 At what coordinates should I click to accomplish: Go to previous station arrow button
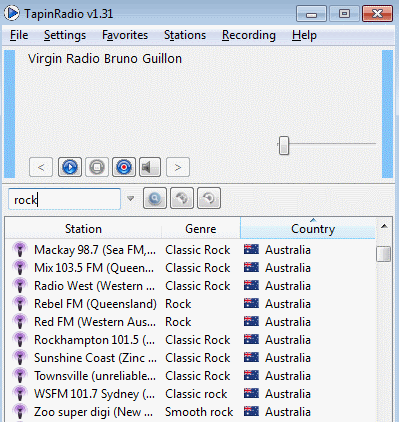(x=41, y=167)
